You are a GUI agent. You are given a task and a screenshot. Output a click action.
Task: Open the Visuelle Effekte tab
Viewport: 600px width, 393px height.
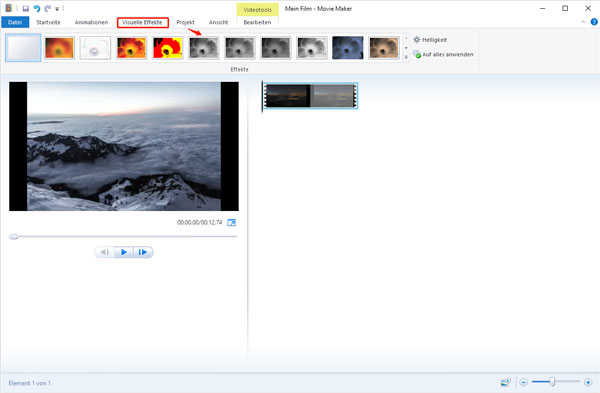pos(142,22)
